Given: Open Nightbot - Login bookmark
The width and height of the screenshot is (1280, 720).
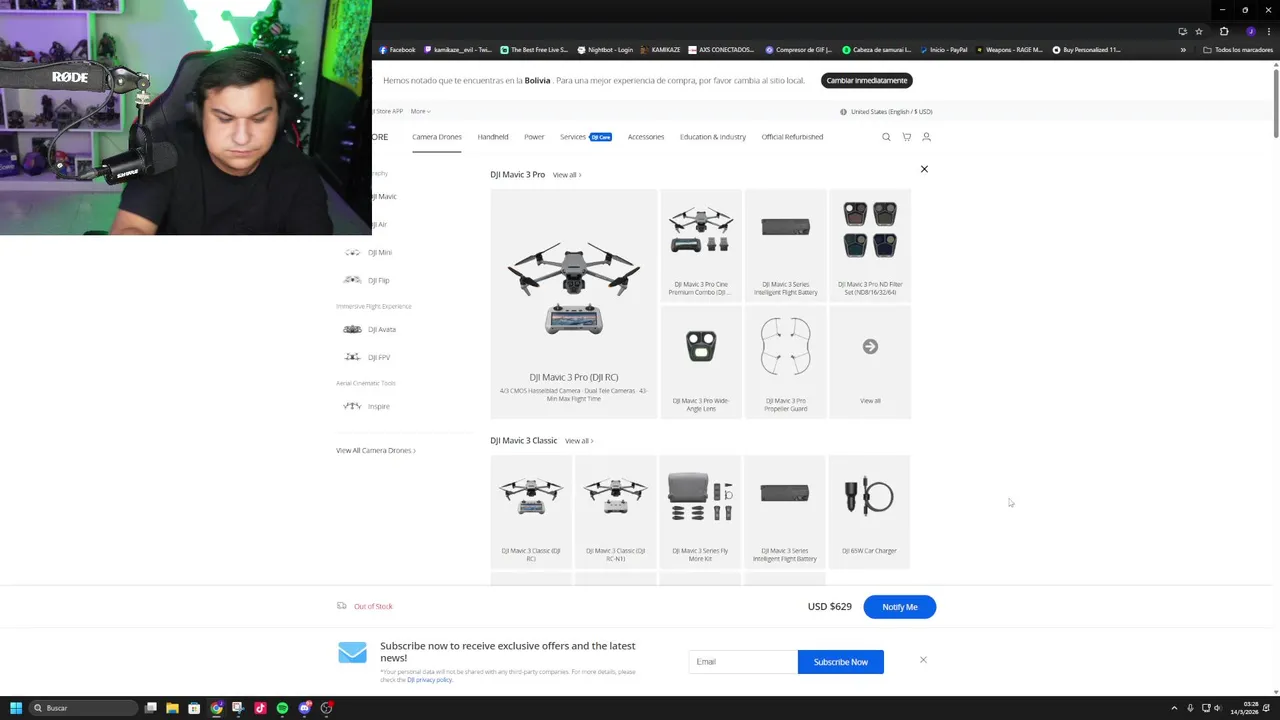Looking at the screenshot, I should point(605,50).
